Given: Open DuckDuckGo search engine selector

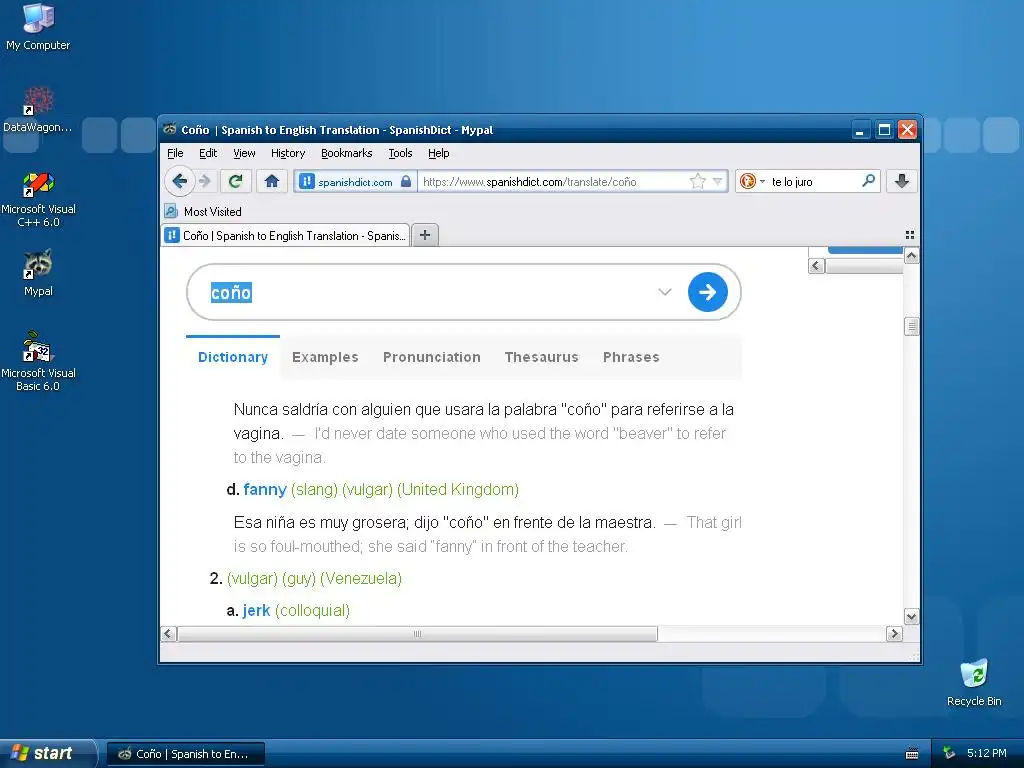Looking at the screenshot, I should (x=752, y=181).
